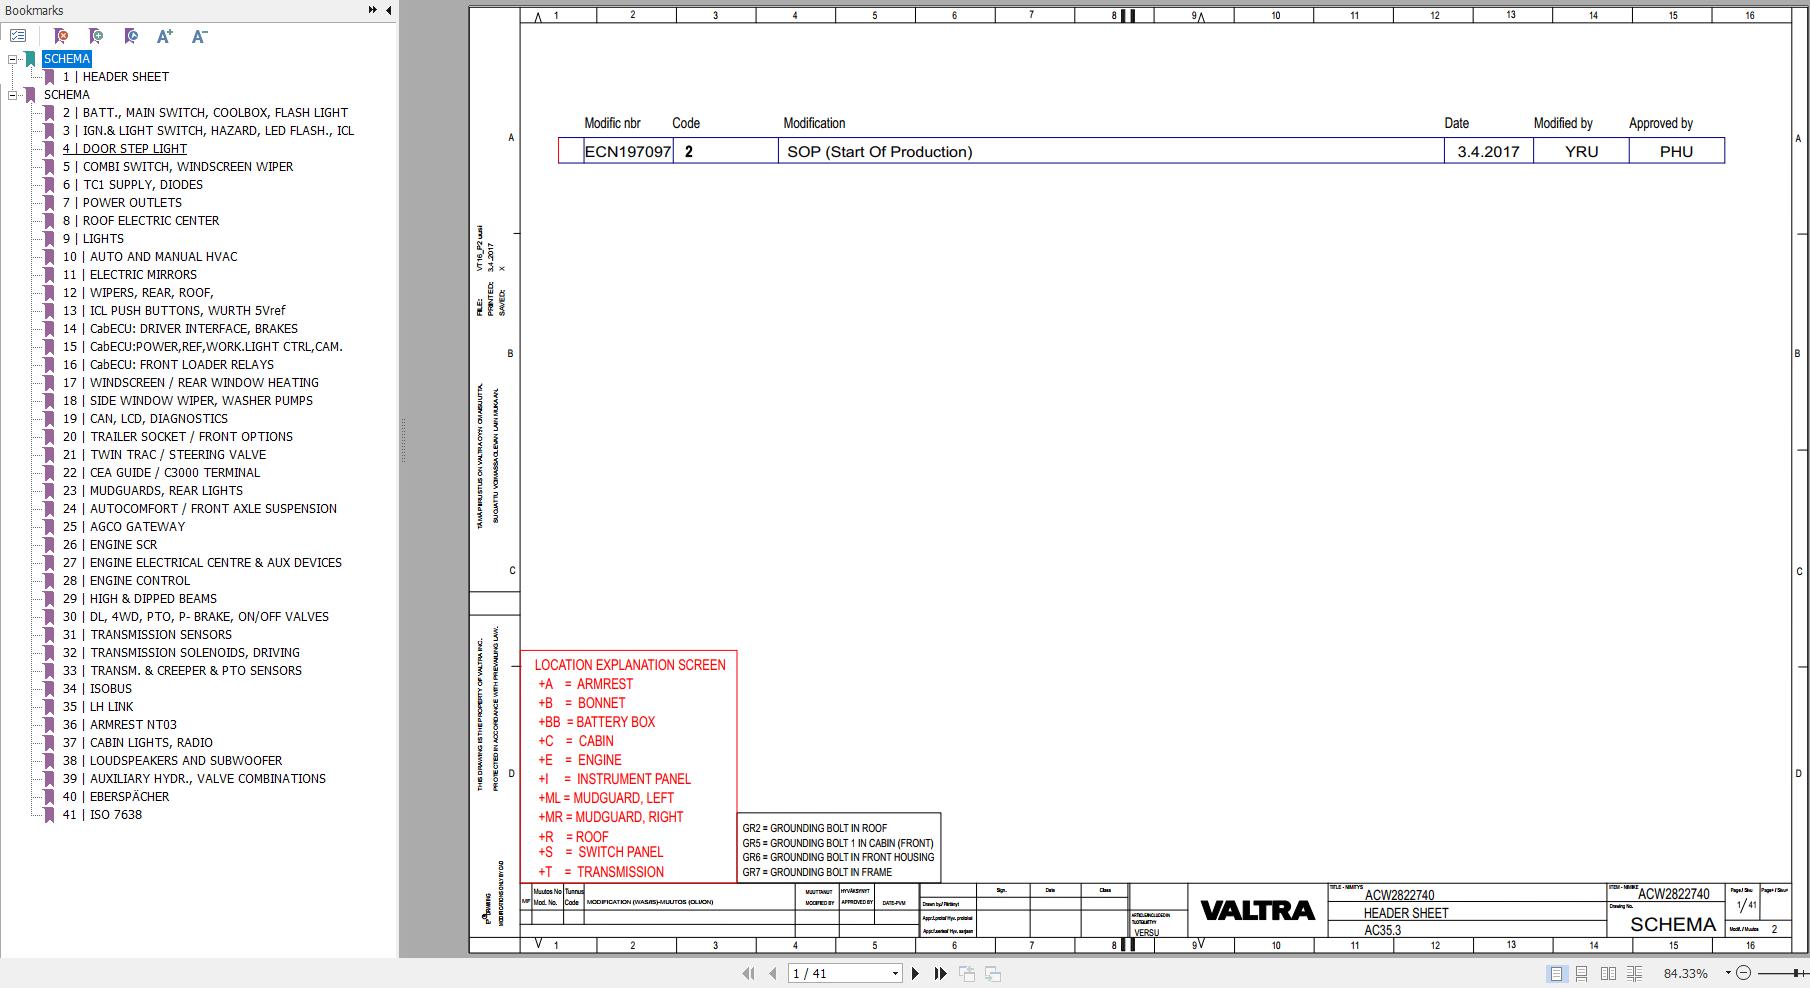Screen dimensions: 1810x988
Task: Select the highlighted SCHEMA bookmark
Action: pyautogui.click(x=67, y=59)
